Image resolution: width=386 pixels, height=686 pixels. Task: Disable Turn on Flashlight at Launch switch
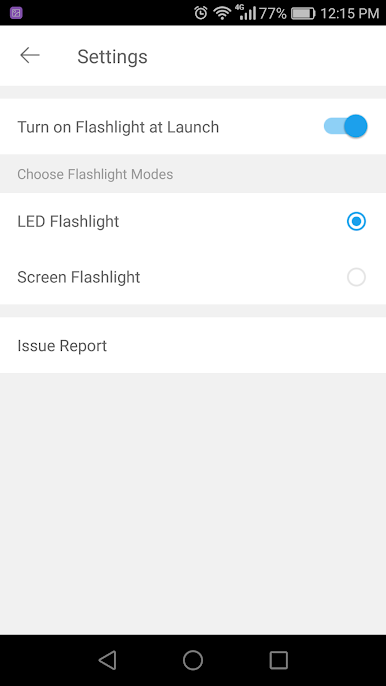point(345,126)
